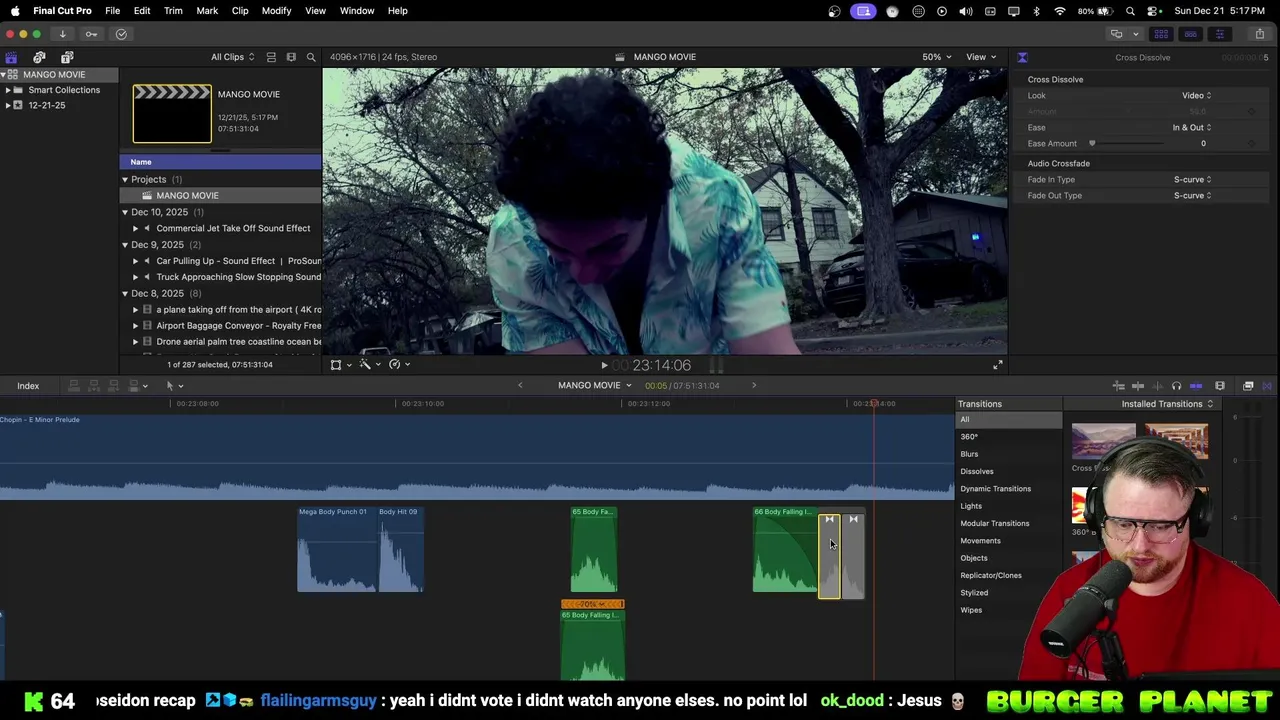Open background tasks checkmark icon
This screenshot has height=720, width=1280.
(121, 34)
